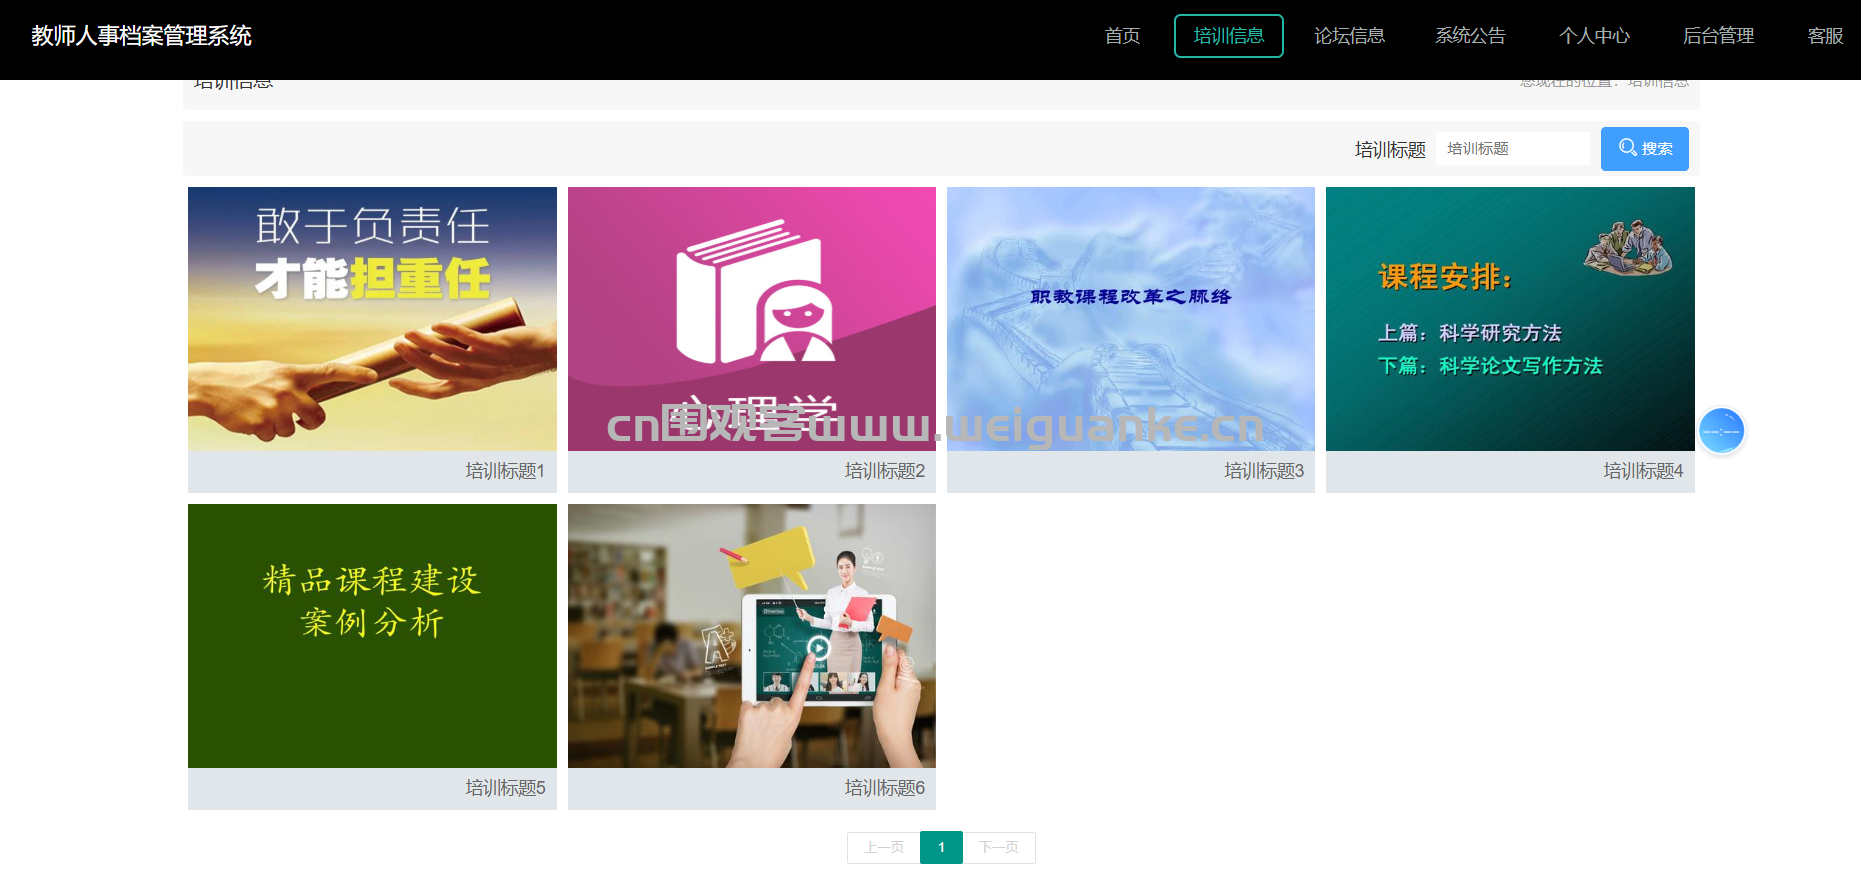
Task: Open 系统公告 from the top menu
Action: click(1470, 36)
